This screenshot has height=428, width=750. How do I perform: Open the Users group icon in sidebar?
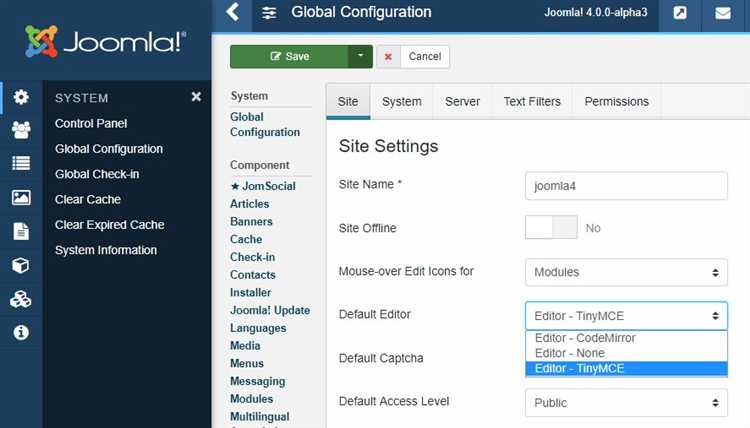click(20, 130)
